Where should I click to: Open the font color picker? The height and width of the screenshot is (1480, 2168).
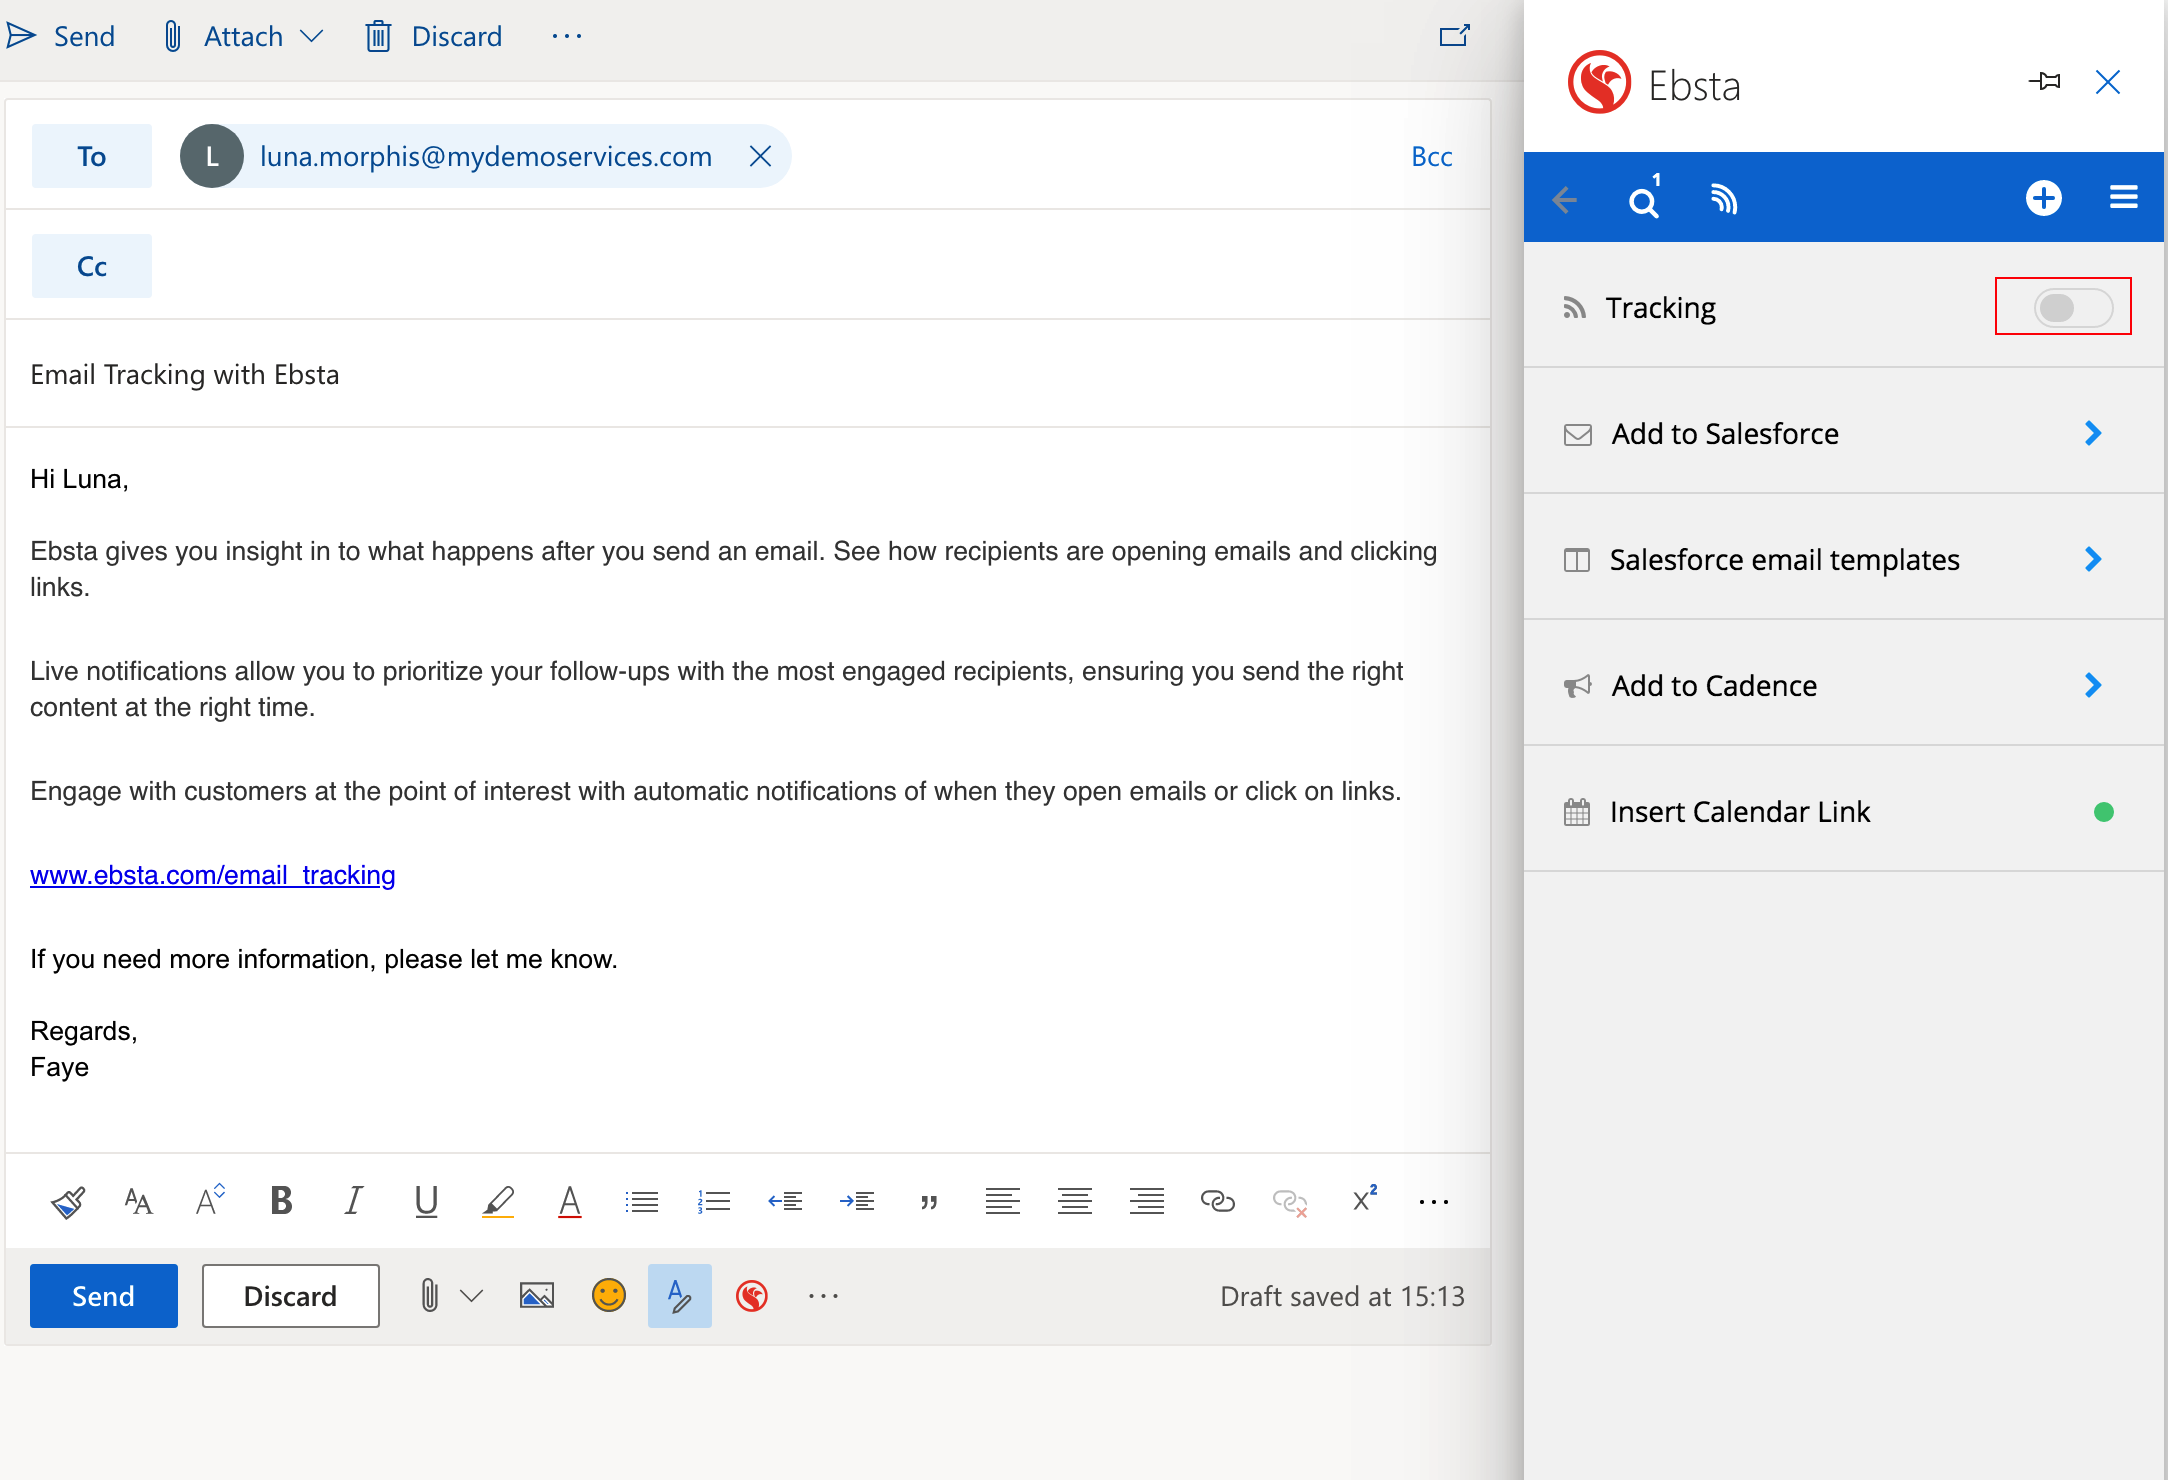569,1201
